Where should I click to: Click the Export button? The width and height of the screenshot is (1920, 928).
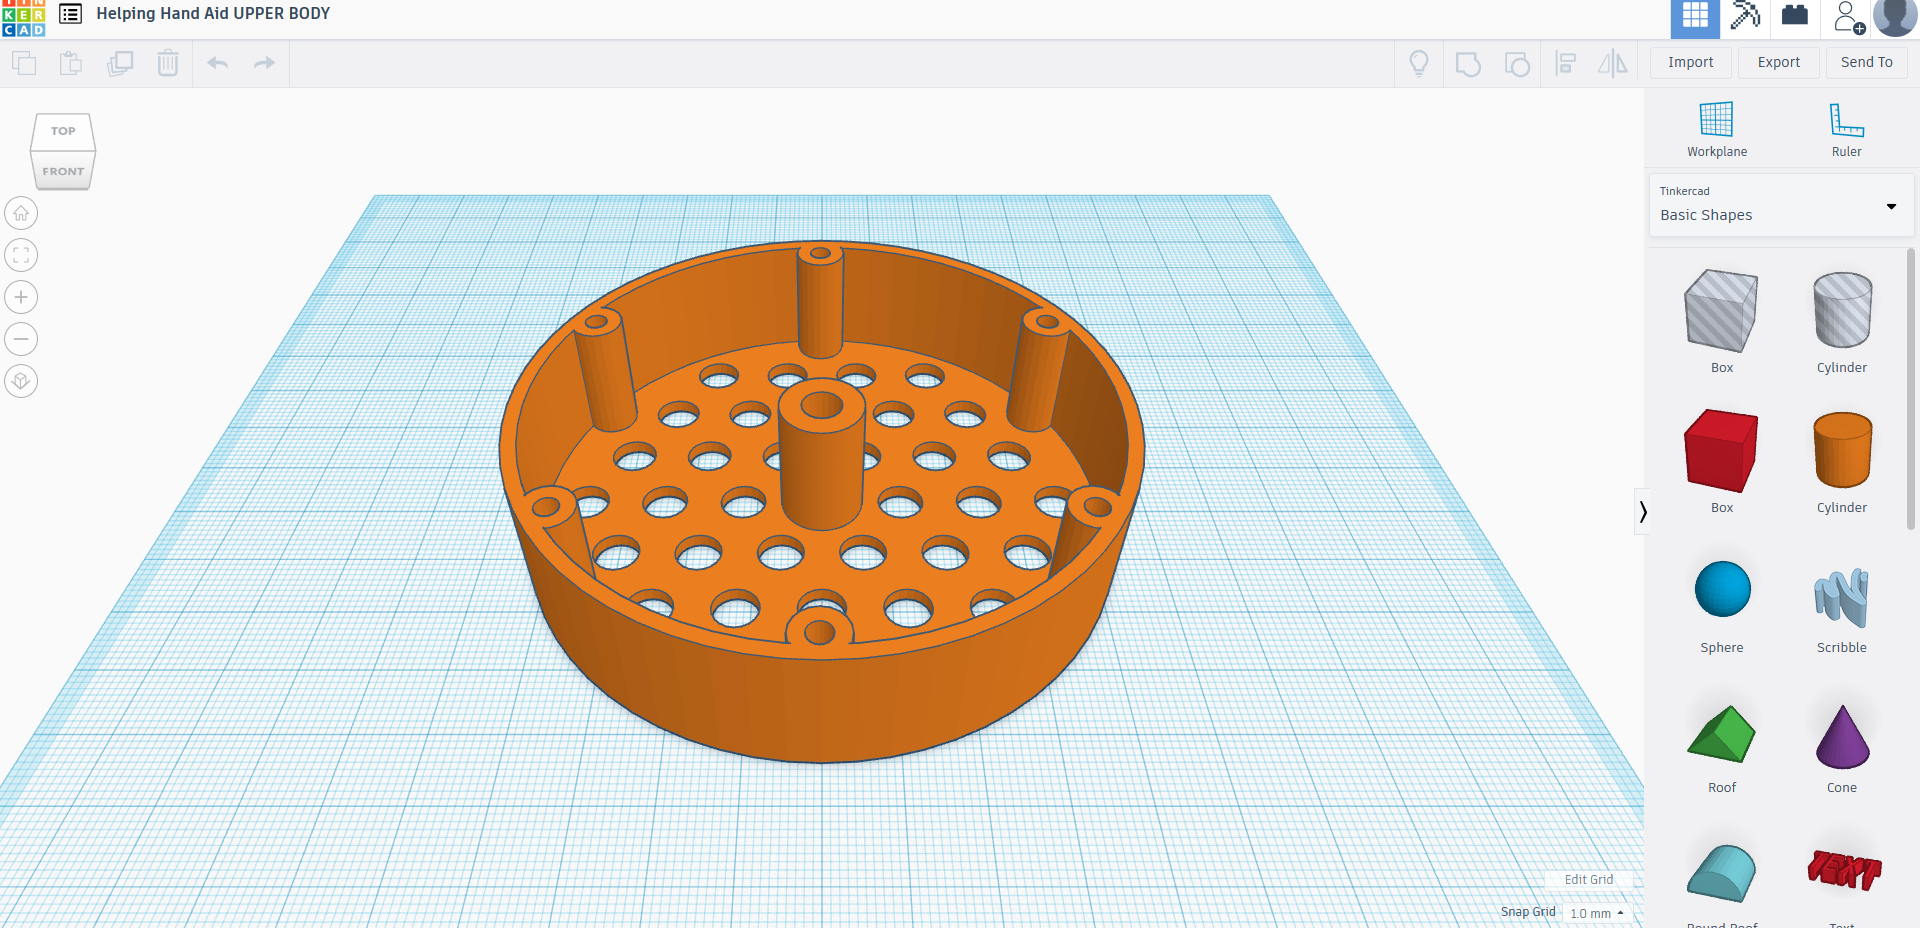(1779, 62)
